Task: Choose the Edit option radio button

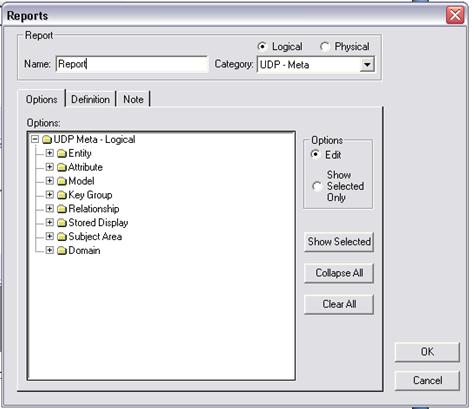Action: point(315,155)
